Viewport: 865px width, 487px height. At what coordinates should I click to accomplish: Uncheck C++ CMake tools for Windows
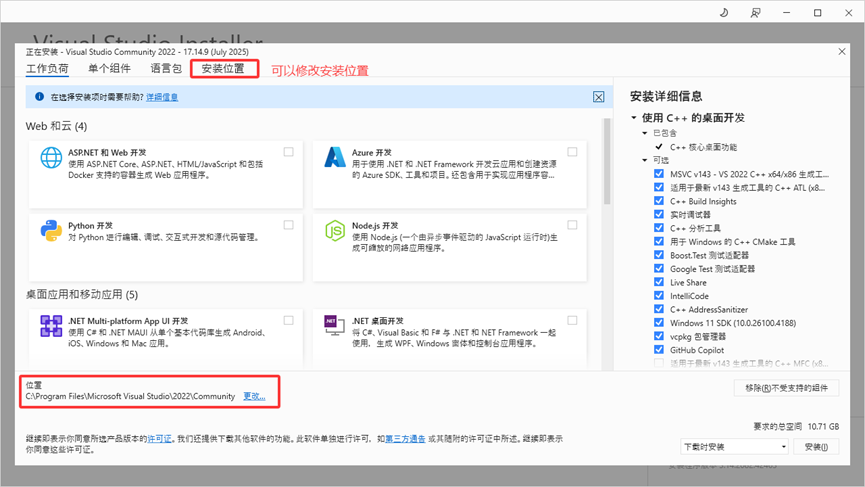coord(659,242)
